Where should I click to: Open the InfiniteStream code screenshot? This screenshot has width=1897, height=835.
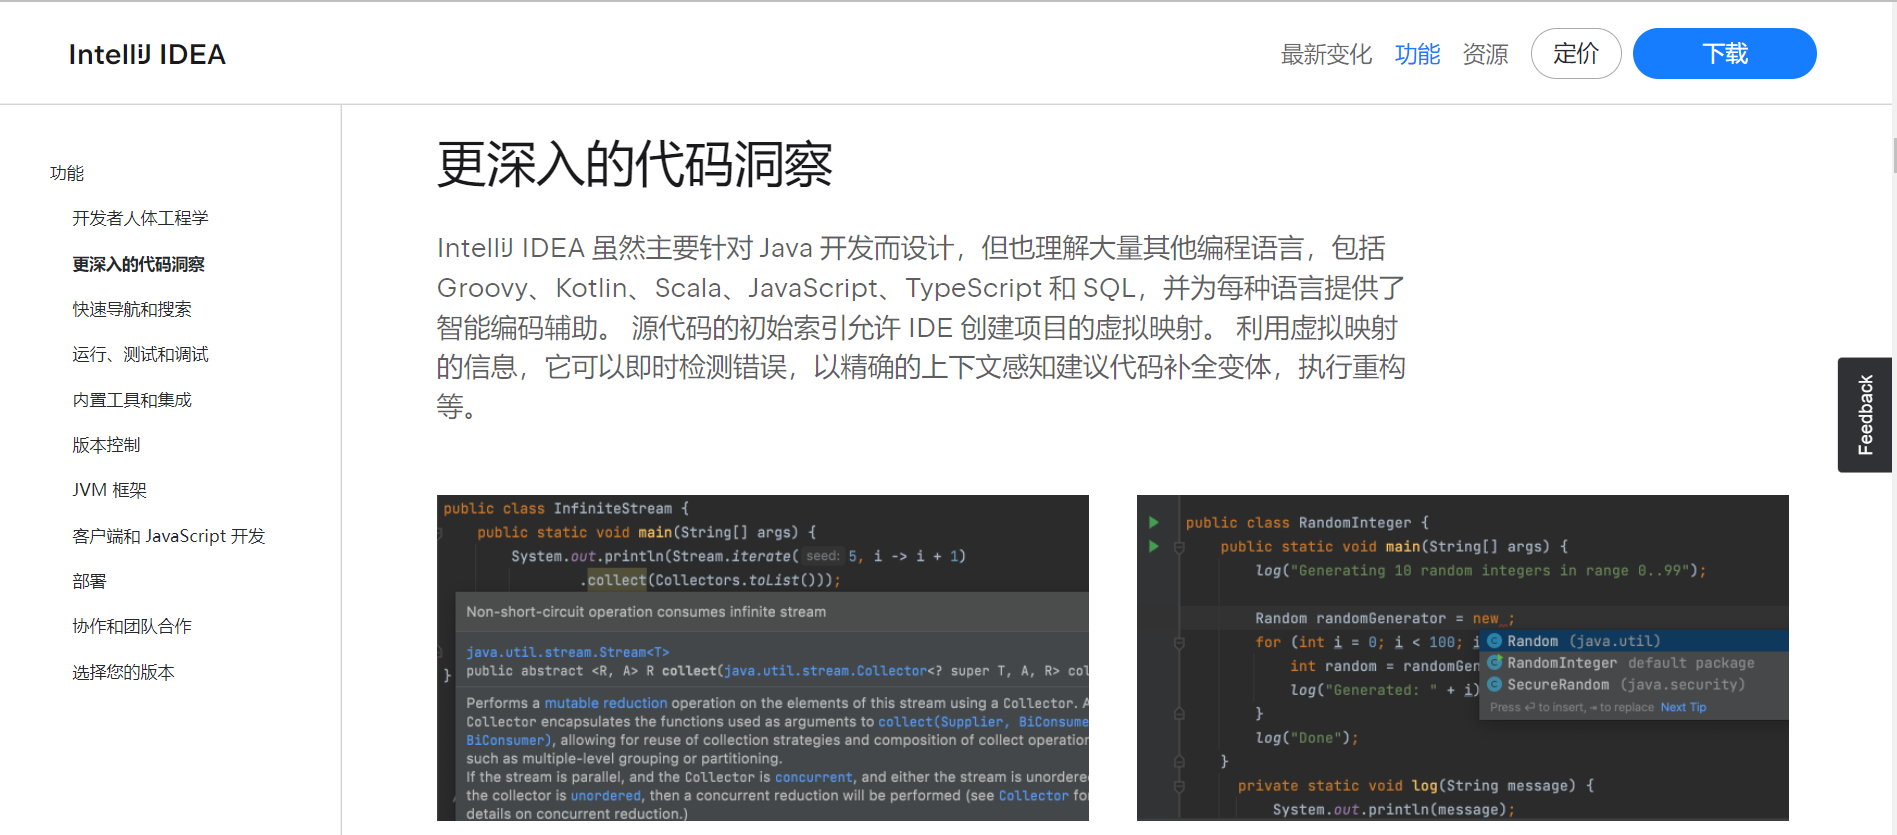coord(762,658)
